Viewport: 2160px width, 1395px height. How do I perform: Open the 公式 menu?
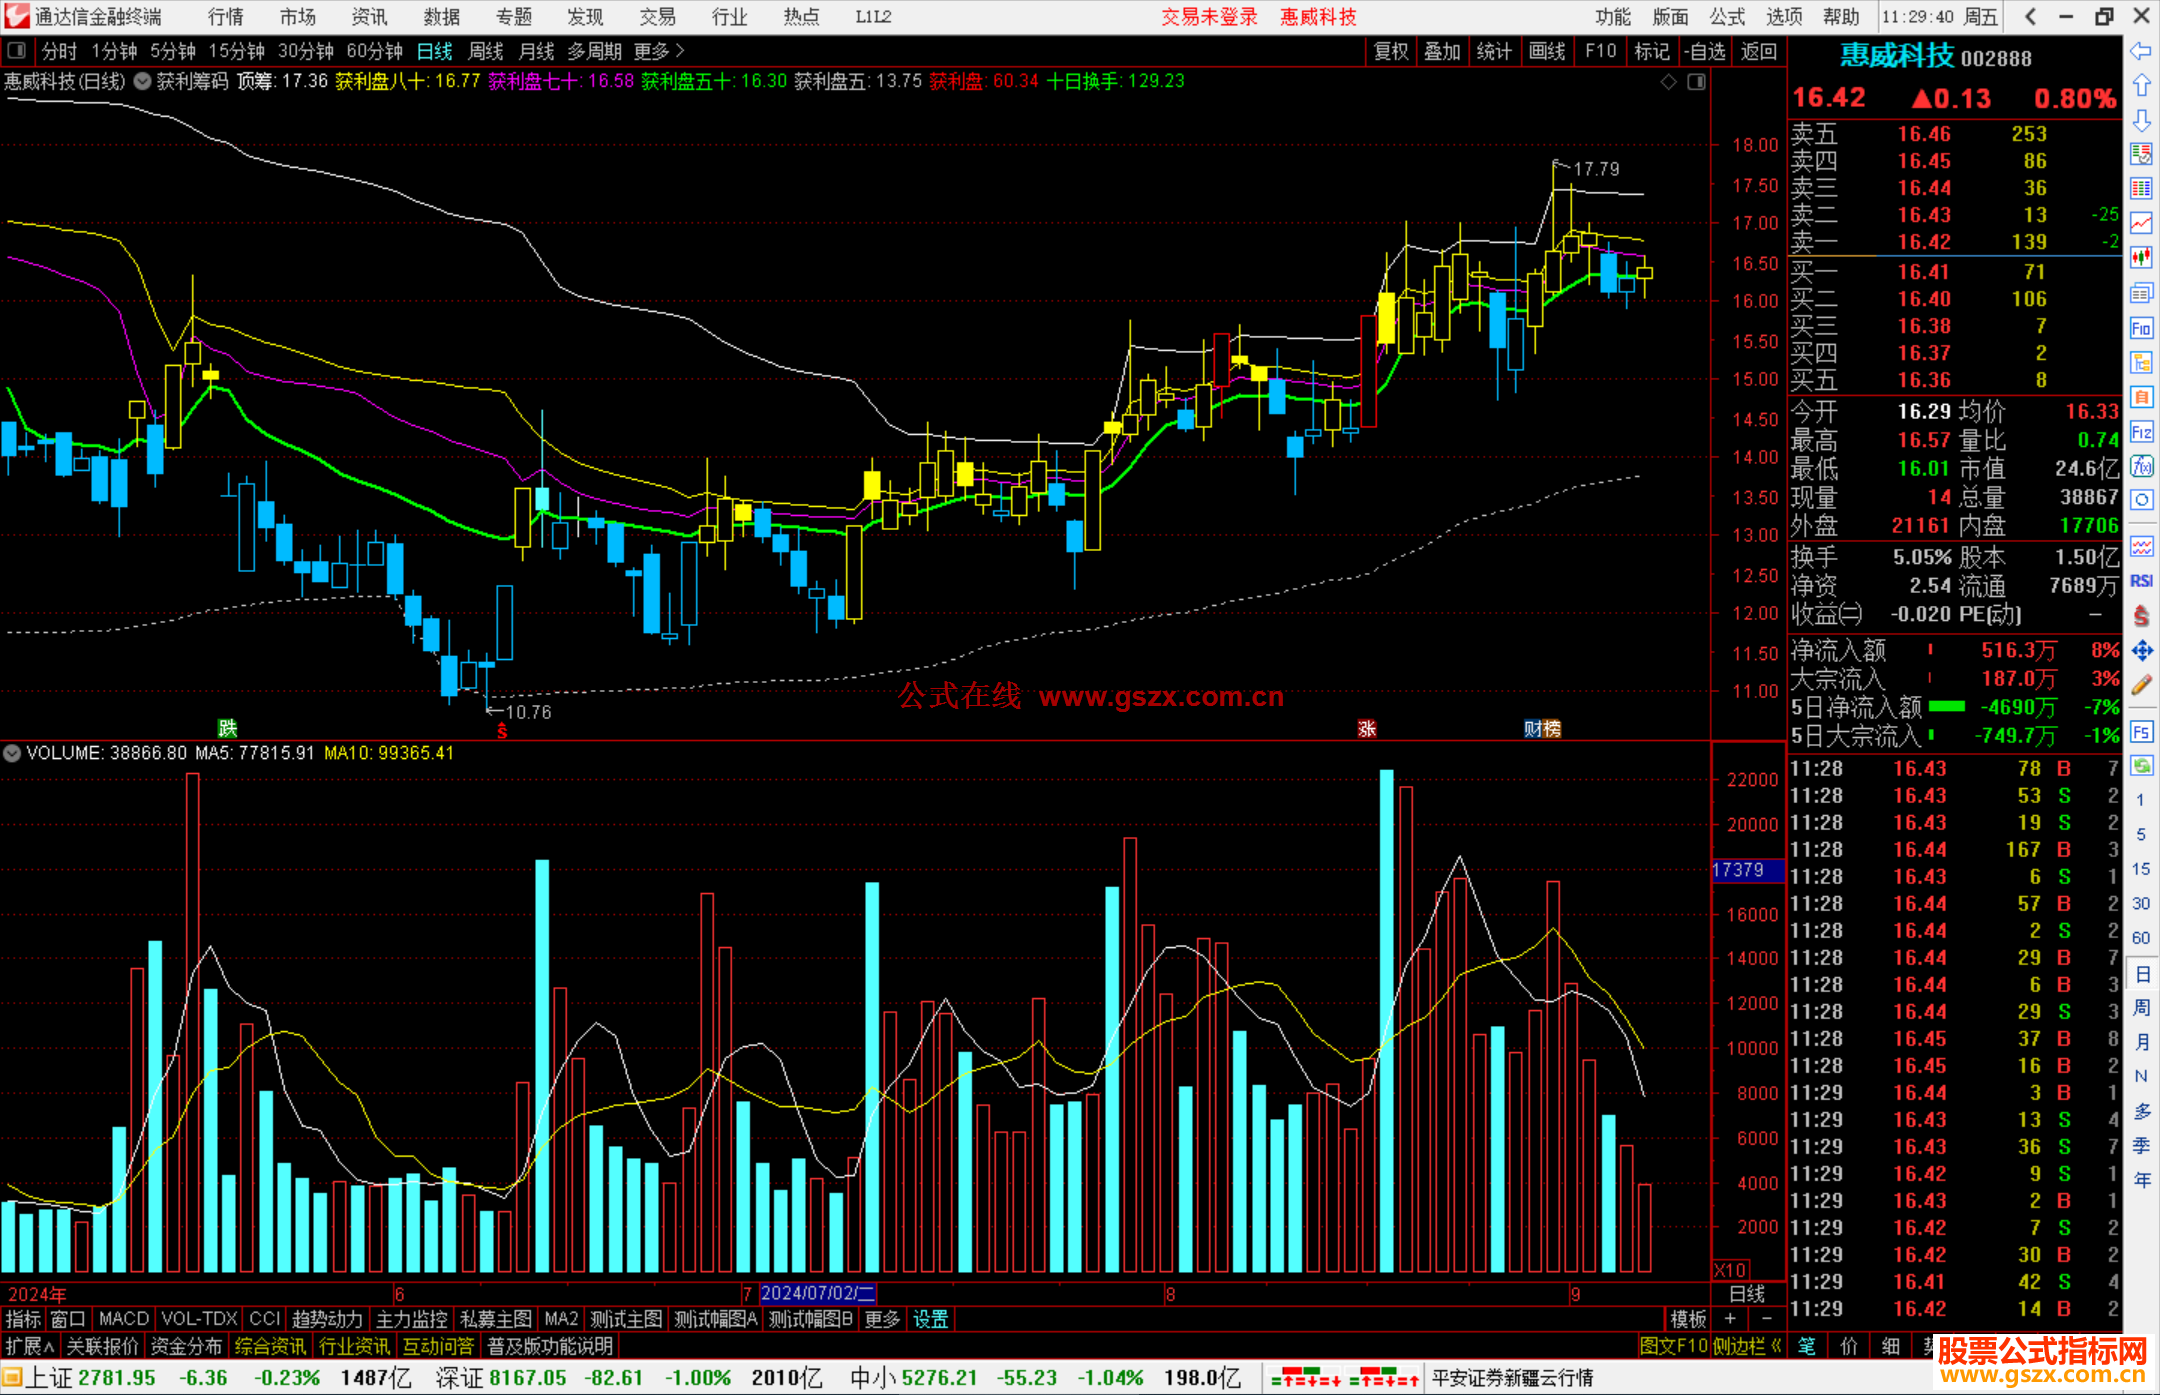tap(1727, 16)
